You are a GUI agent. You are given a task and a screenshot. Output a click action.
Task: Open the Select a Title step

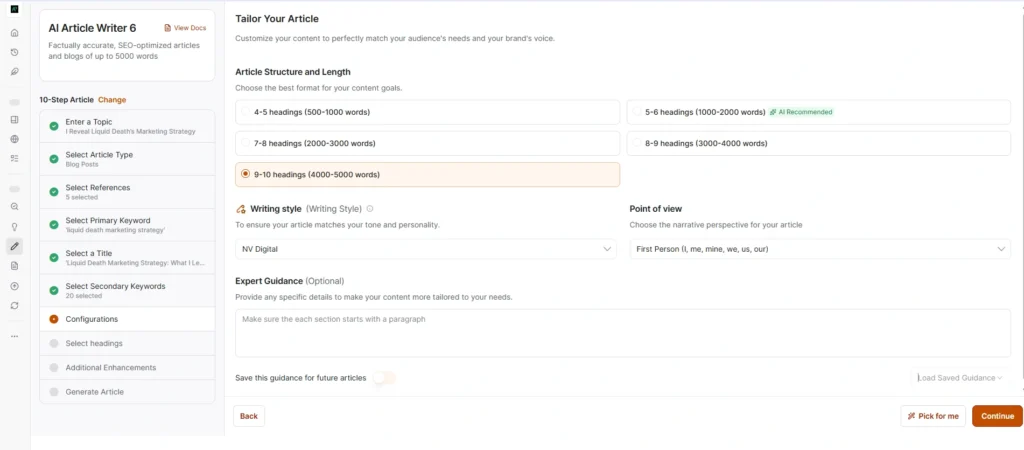coord(127,257)
